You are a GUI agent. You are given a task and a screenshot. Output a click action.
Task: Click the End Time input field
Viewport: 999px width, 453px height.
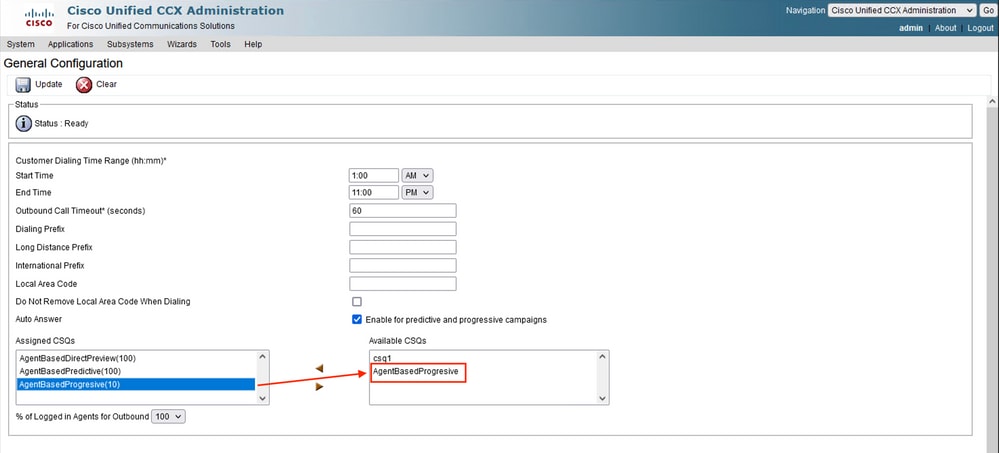tap(374, 192)
